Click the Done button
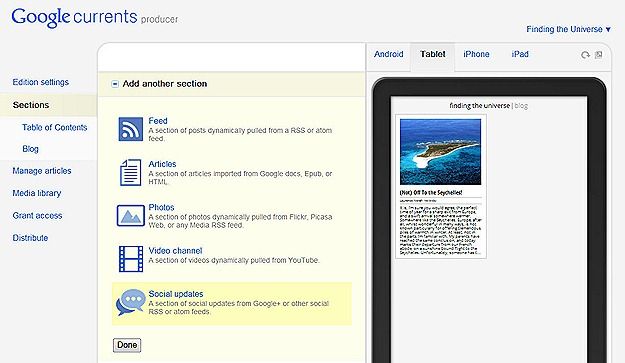This screenshot has height=363, width=625. (x=127, y=345)
